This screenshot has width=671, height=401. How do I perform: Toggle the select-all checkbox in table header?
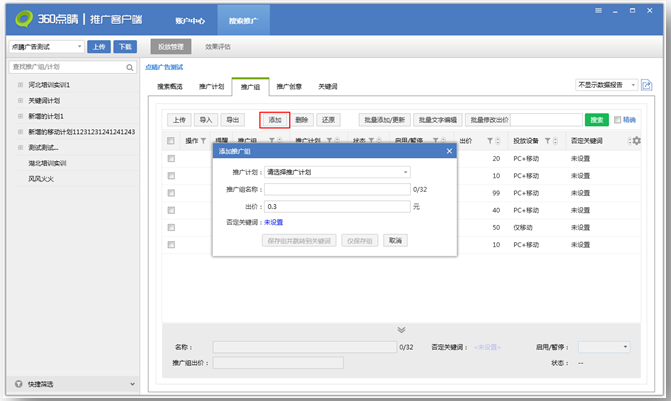[171, 141]
